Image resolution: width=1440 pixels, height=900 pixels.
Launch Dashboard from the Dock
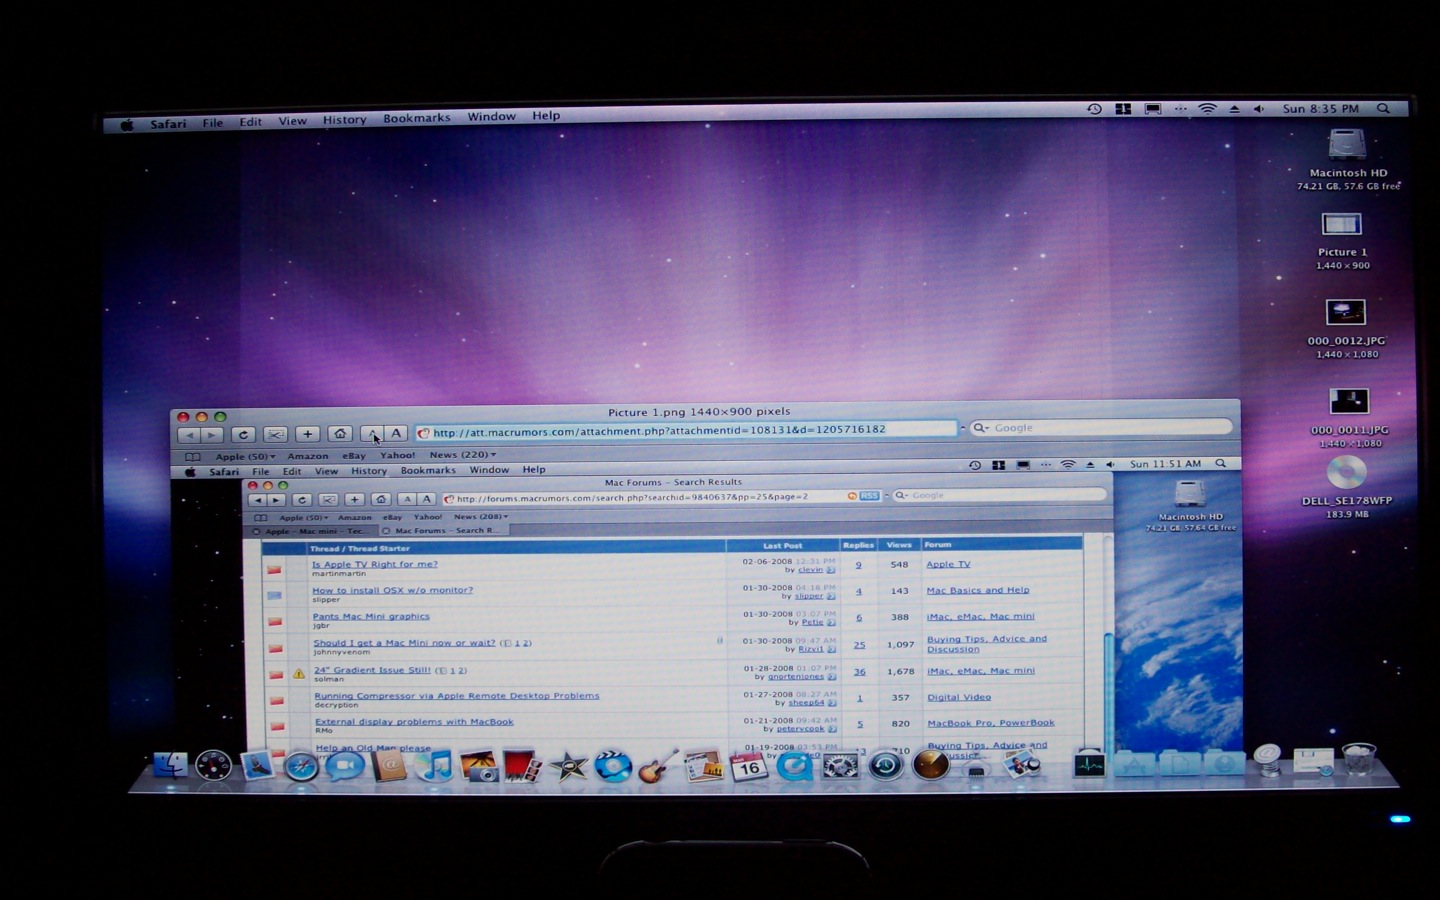213,765
